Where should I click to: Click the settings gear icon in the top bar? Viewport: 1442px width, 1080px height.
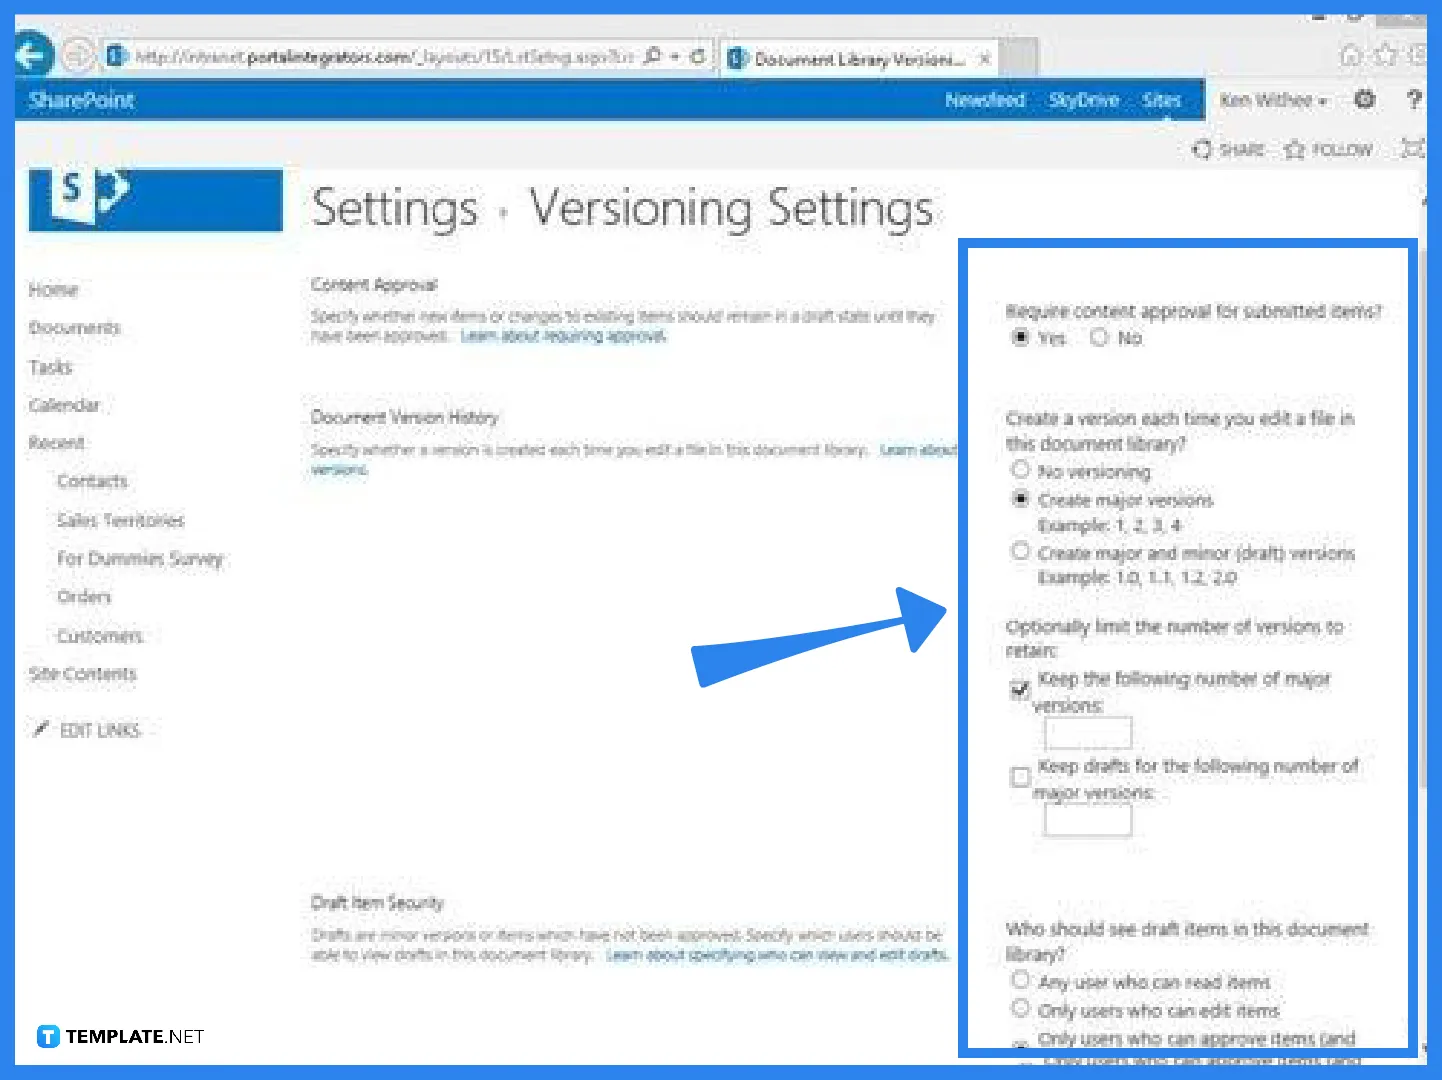tap(1364, 100)
